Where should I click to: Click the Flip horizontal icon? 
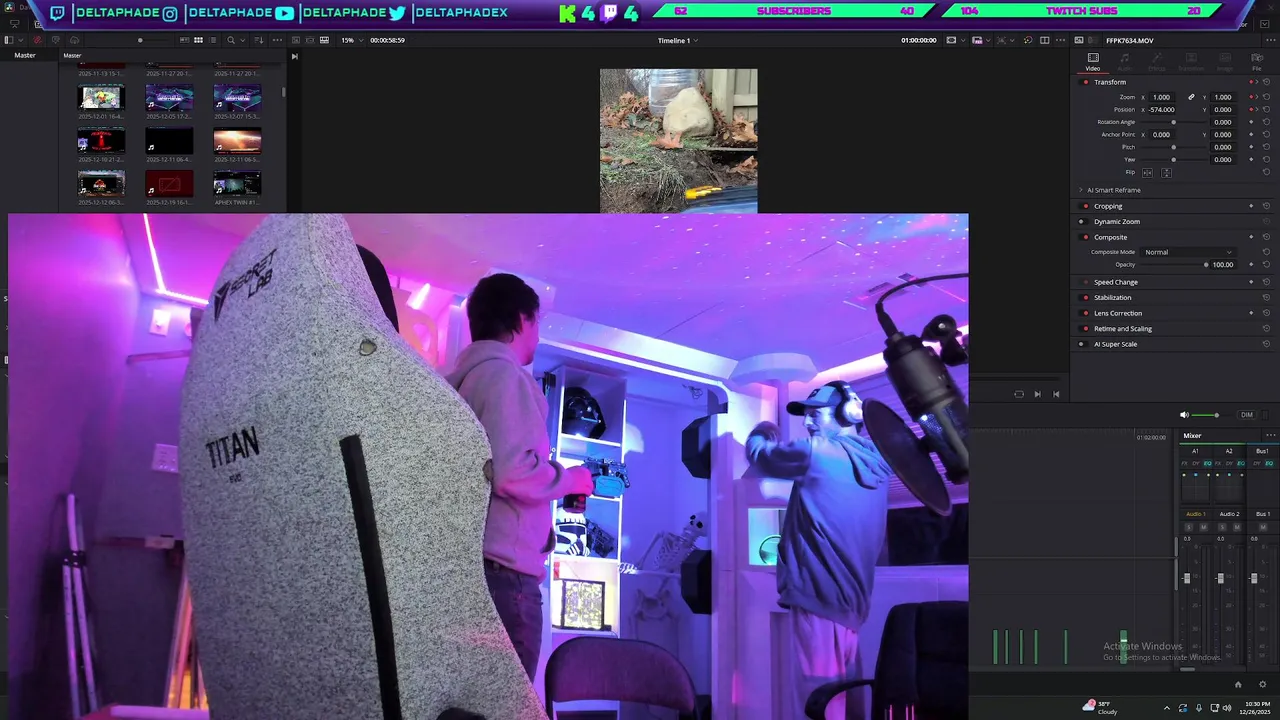(1147, 173)
